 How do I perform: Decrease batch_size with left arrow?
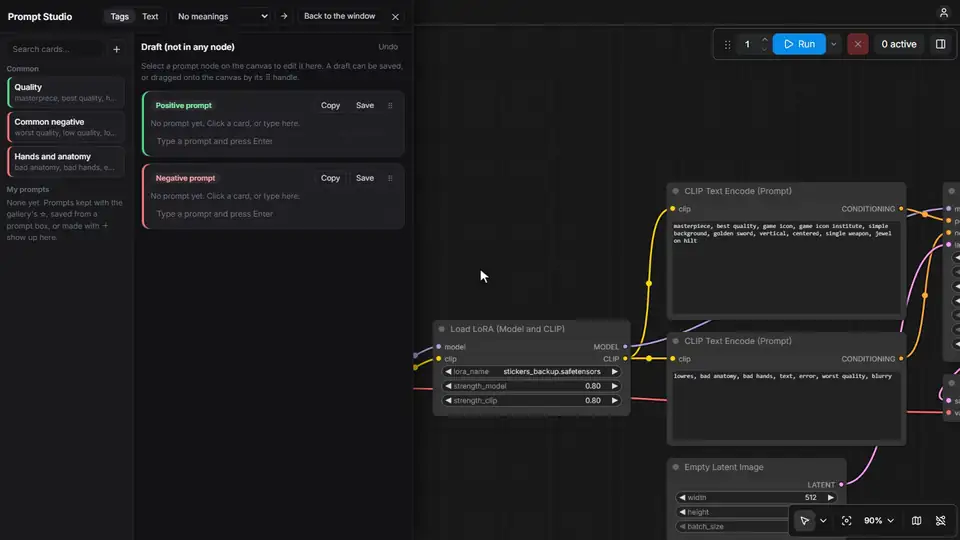(x=682, y=527)
